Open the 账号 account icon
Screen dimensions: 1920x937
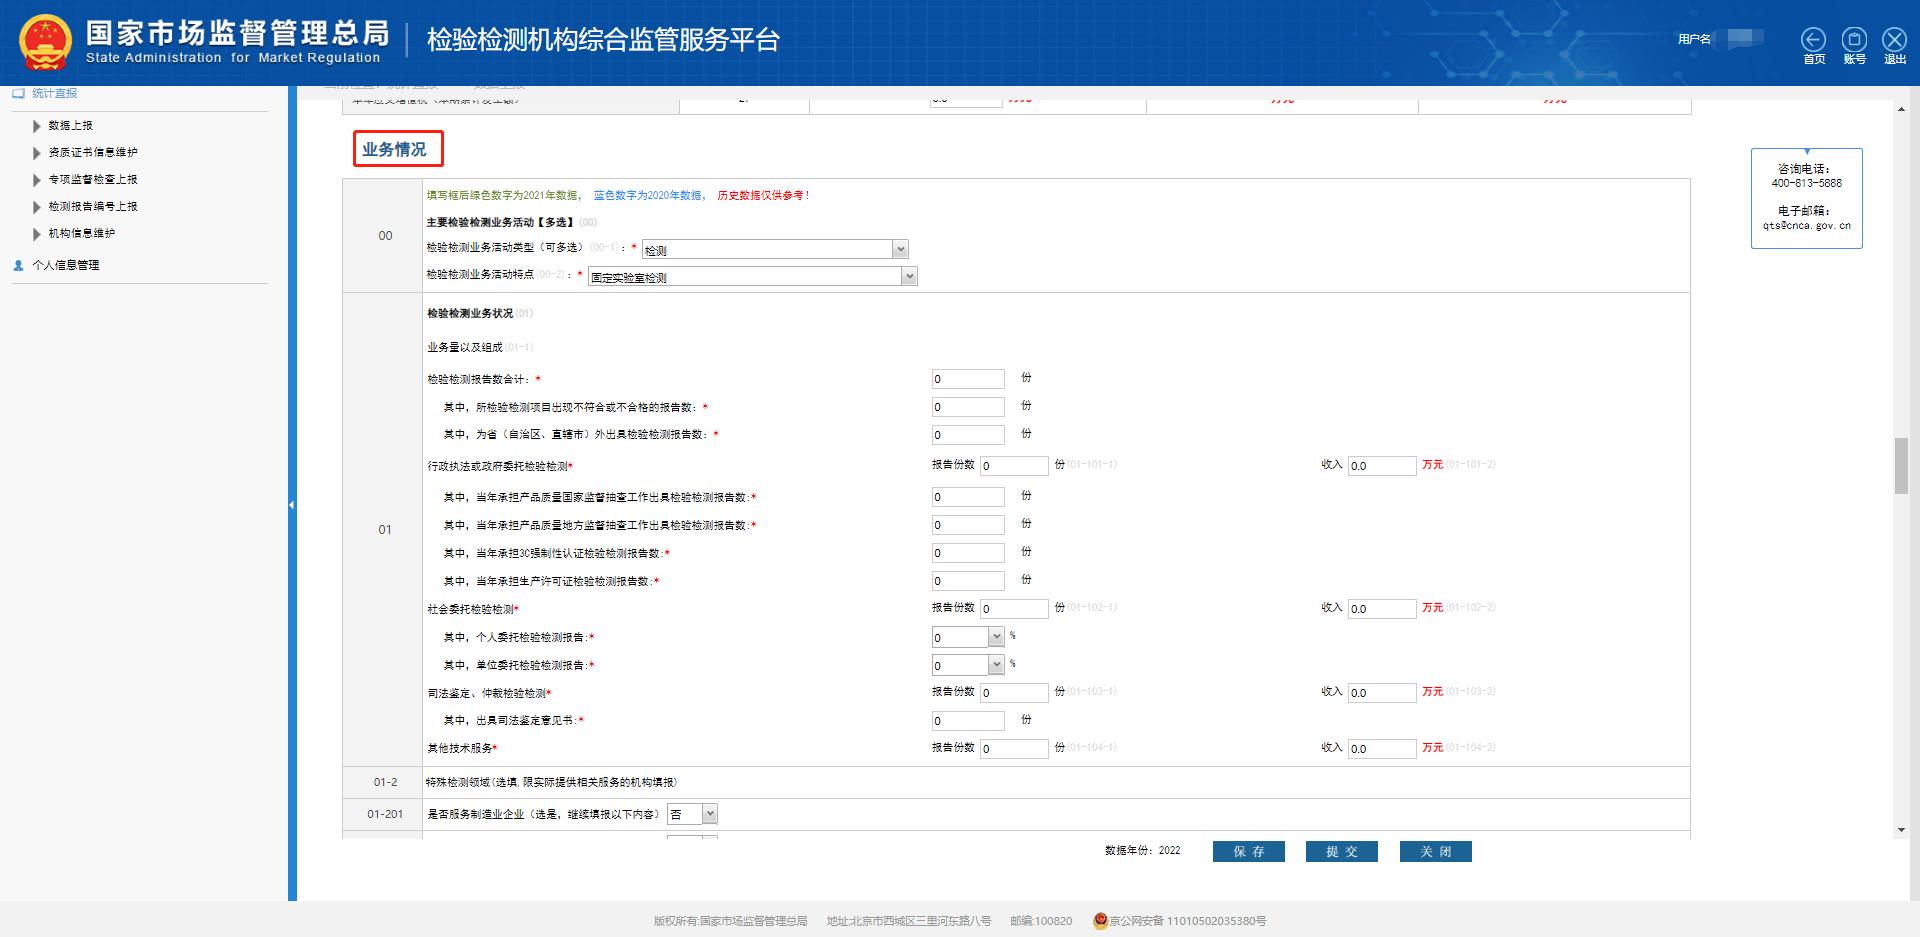1854,40
